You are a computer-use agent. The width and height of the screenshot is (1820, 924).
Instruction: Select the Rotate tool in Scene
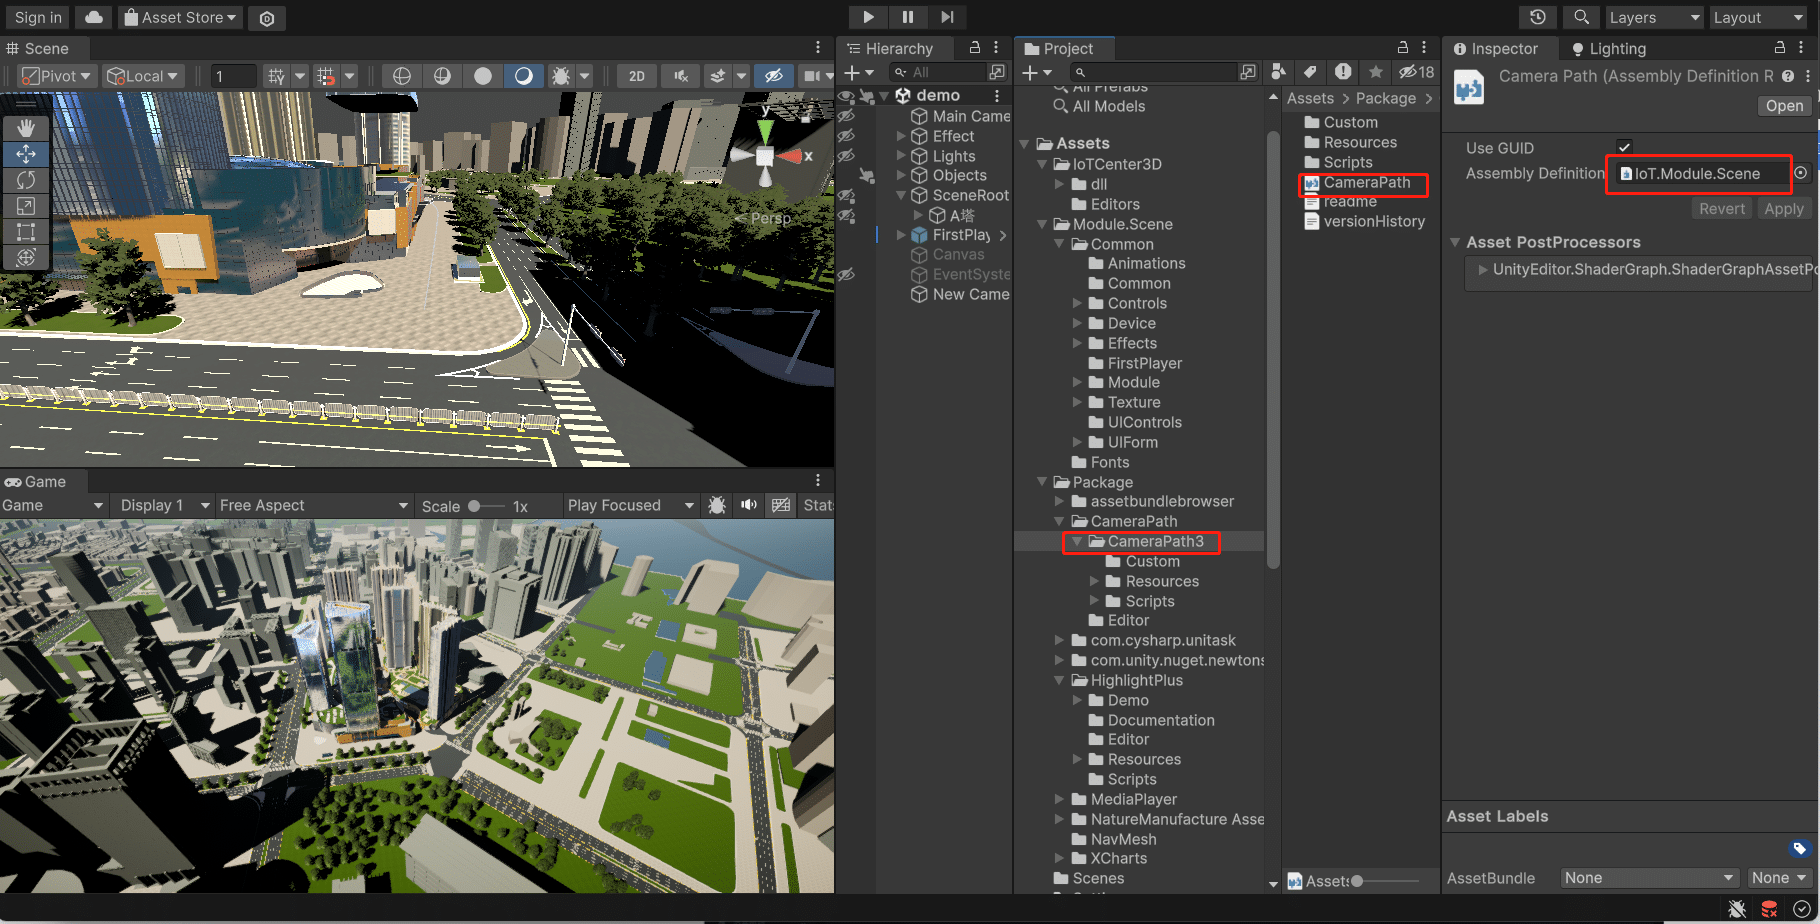(26, 180)
